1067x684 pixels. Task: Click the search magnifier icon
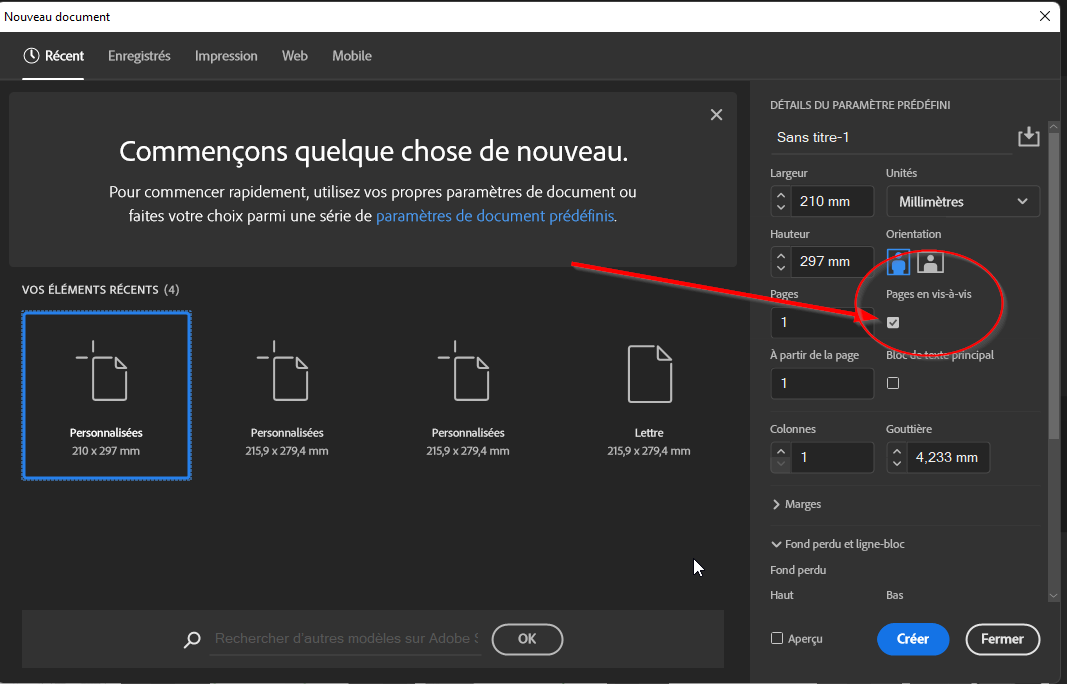pyautogui.click(x=192, y=640)
